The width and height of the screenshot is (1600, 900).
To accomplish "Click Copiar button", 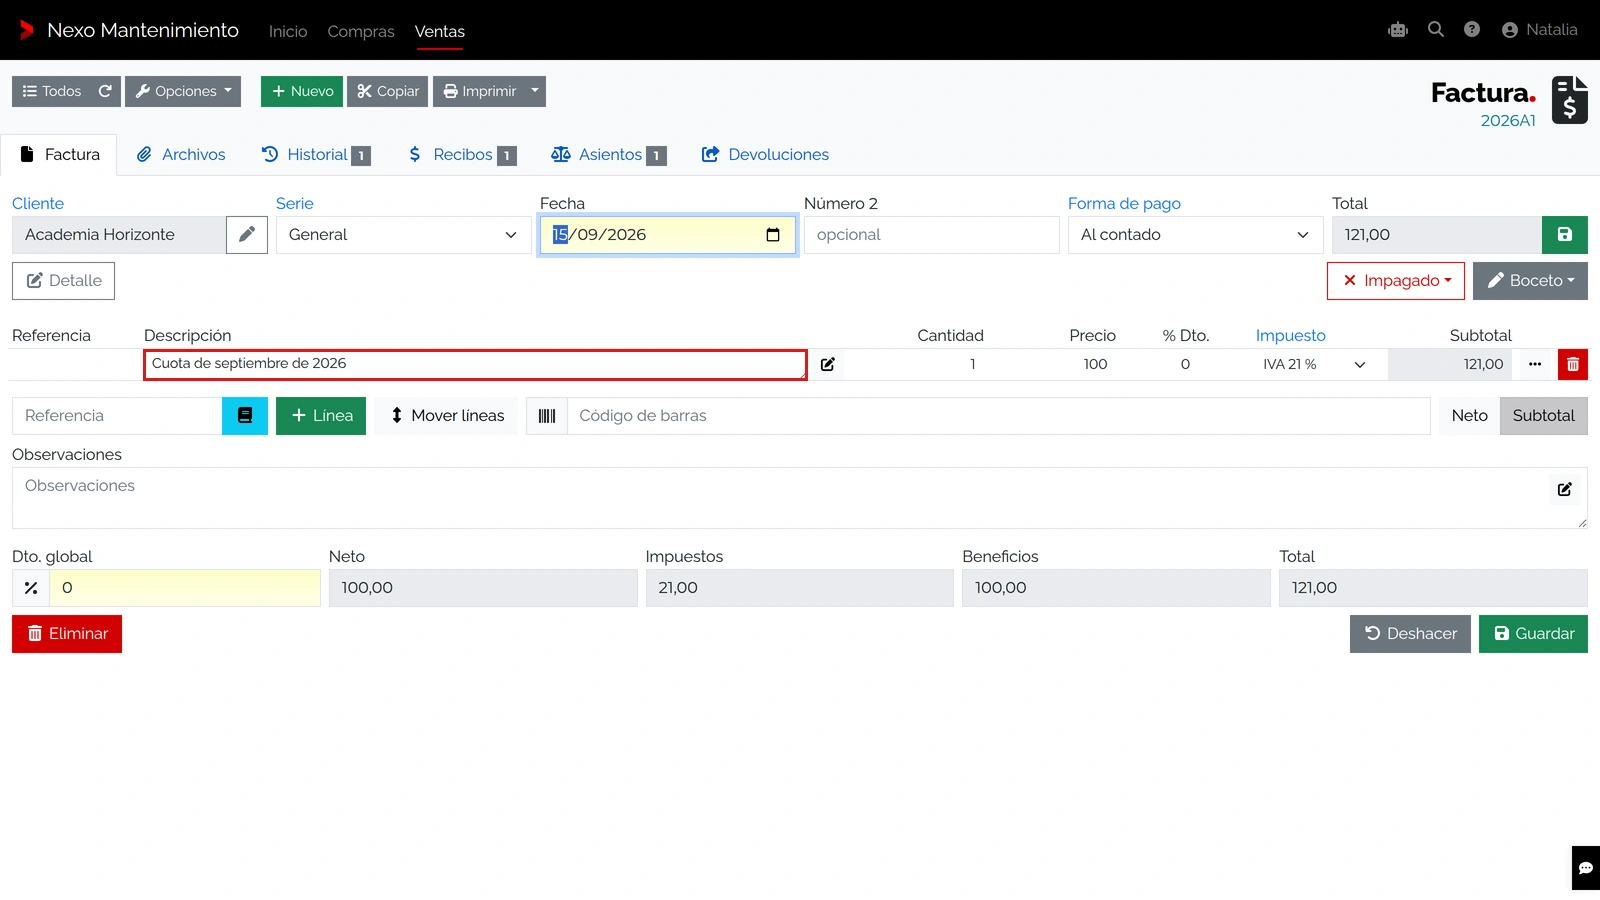I will 388,91.
